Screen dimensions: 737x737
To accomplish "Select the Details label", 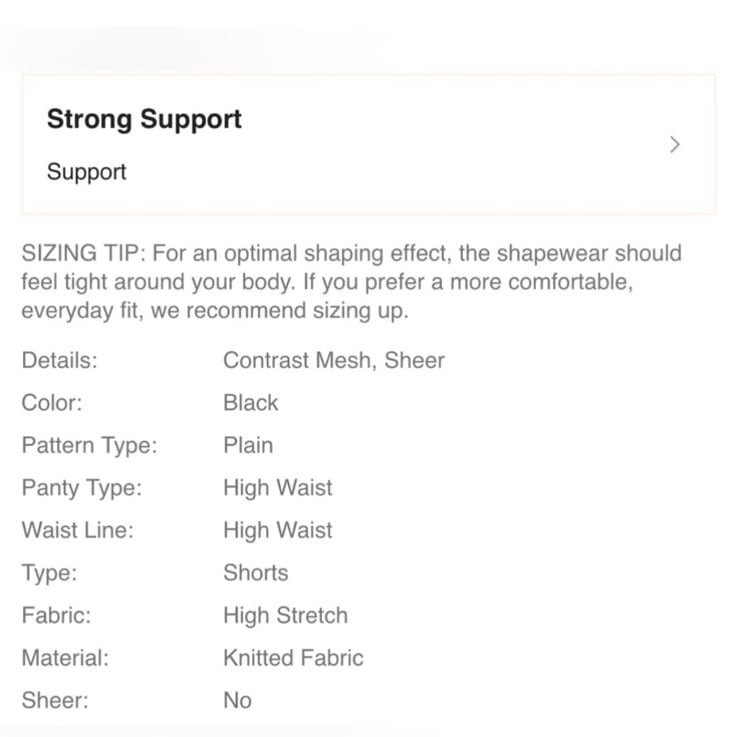I will coord(59,361).
